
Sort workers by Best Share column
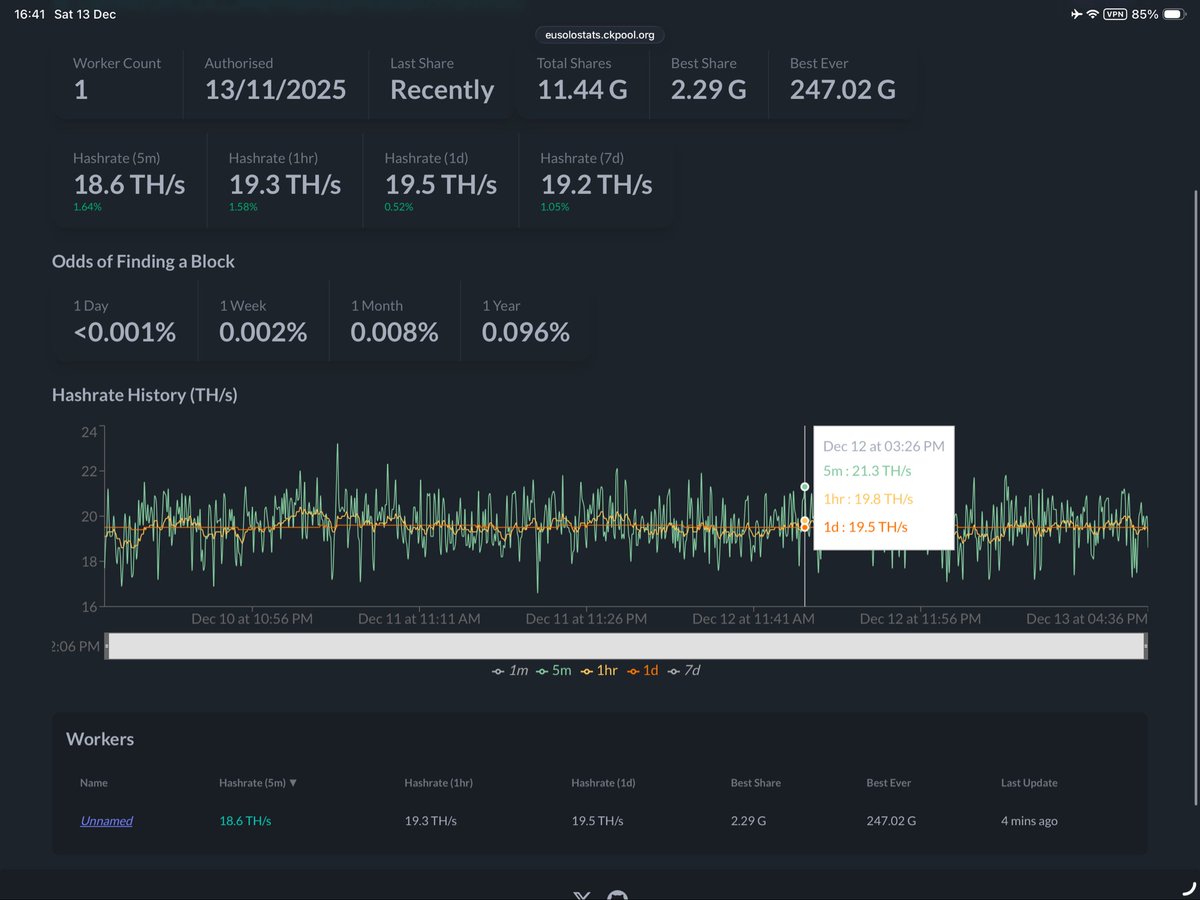(756, 783)
